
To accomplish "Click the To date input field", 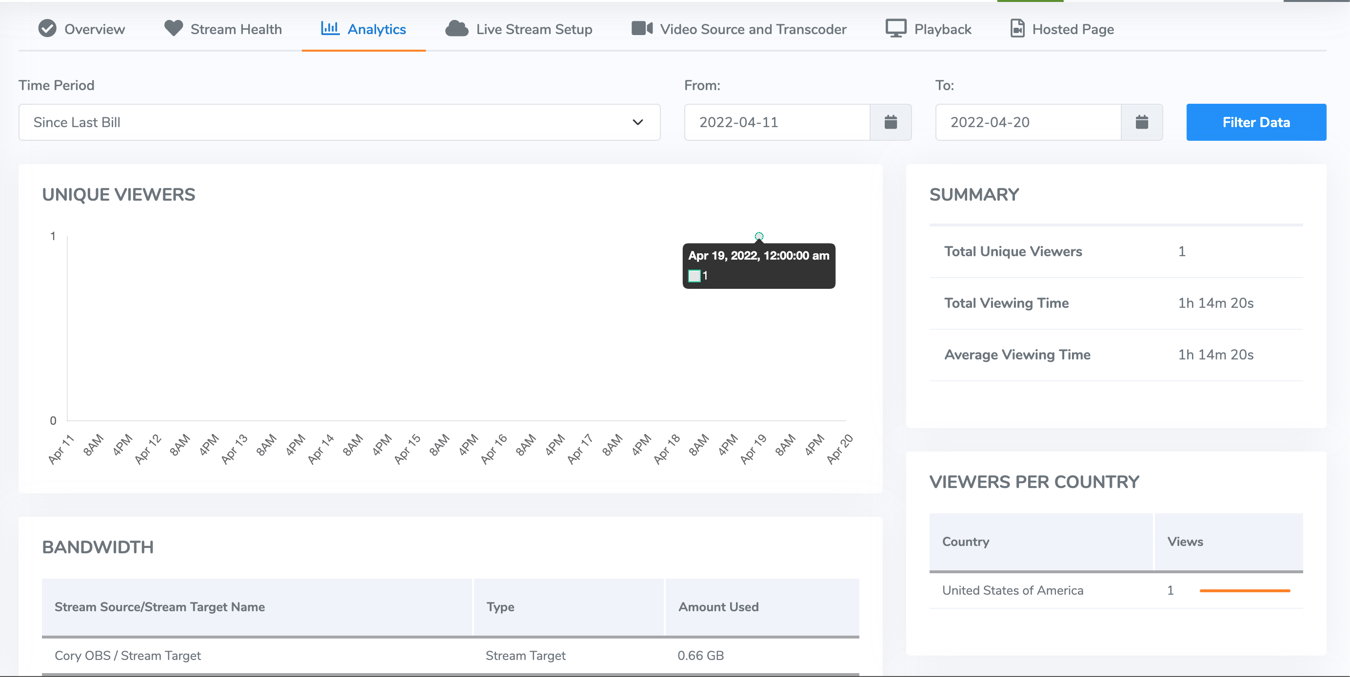I will tap(1030, 122).
